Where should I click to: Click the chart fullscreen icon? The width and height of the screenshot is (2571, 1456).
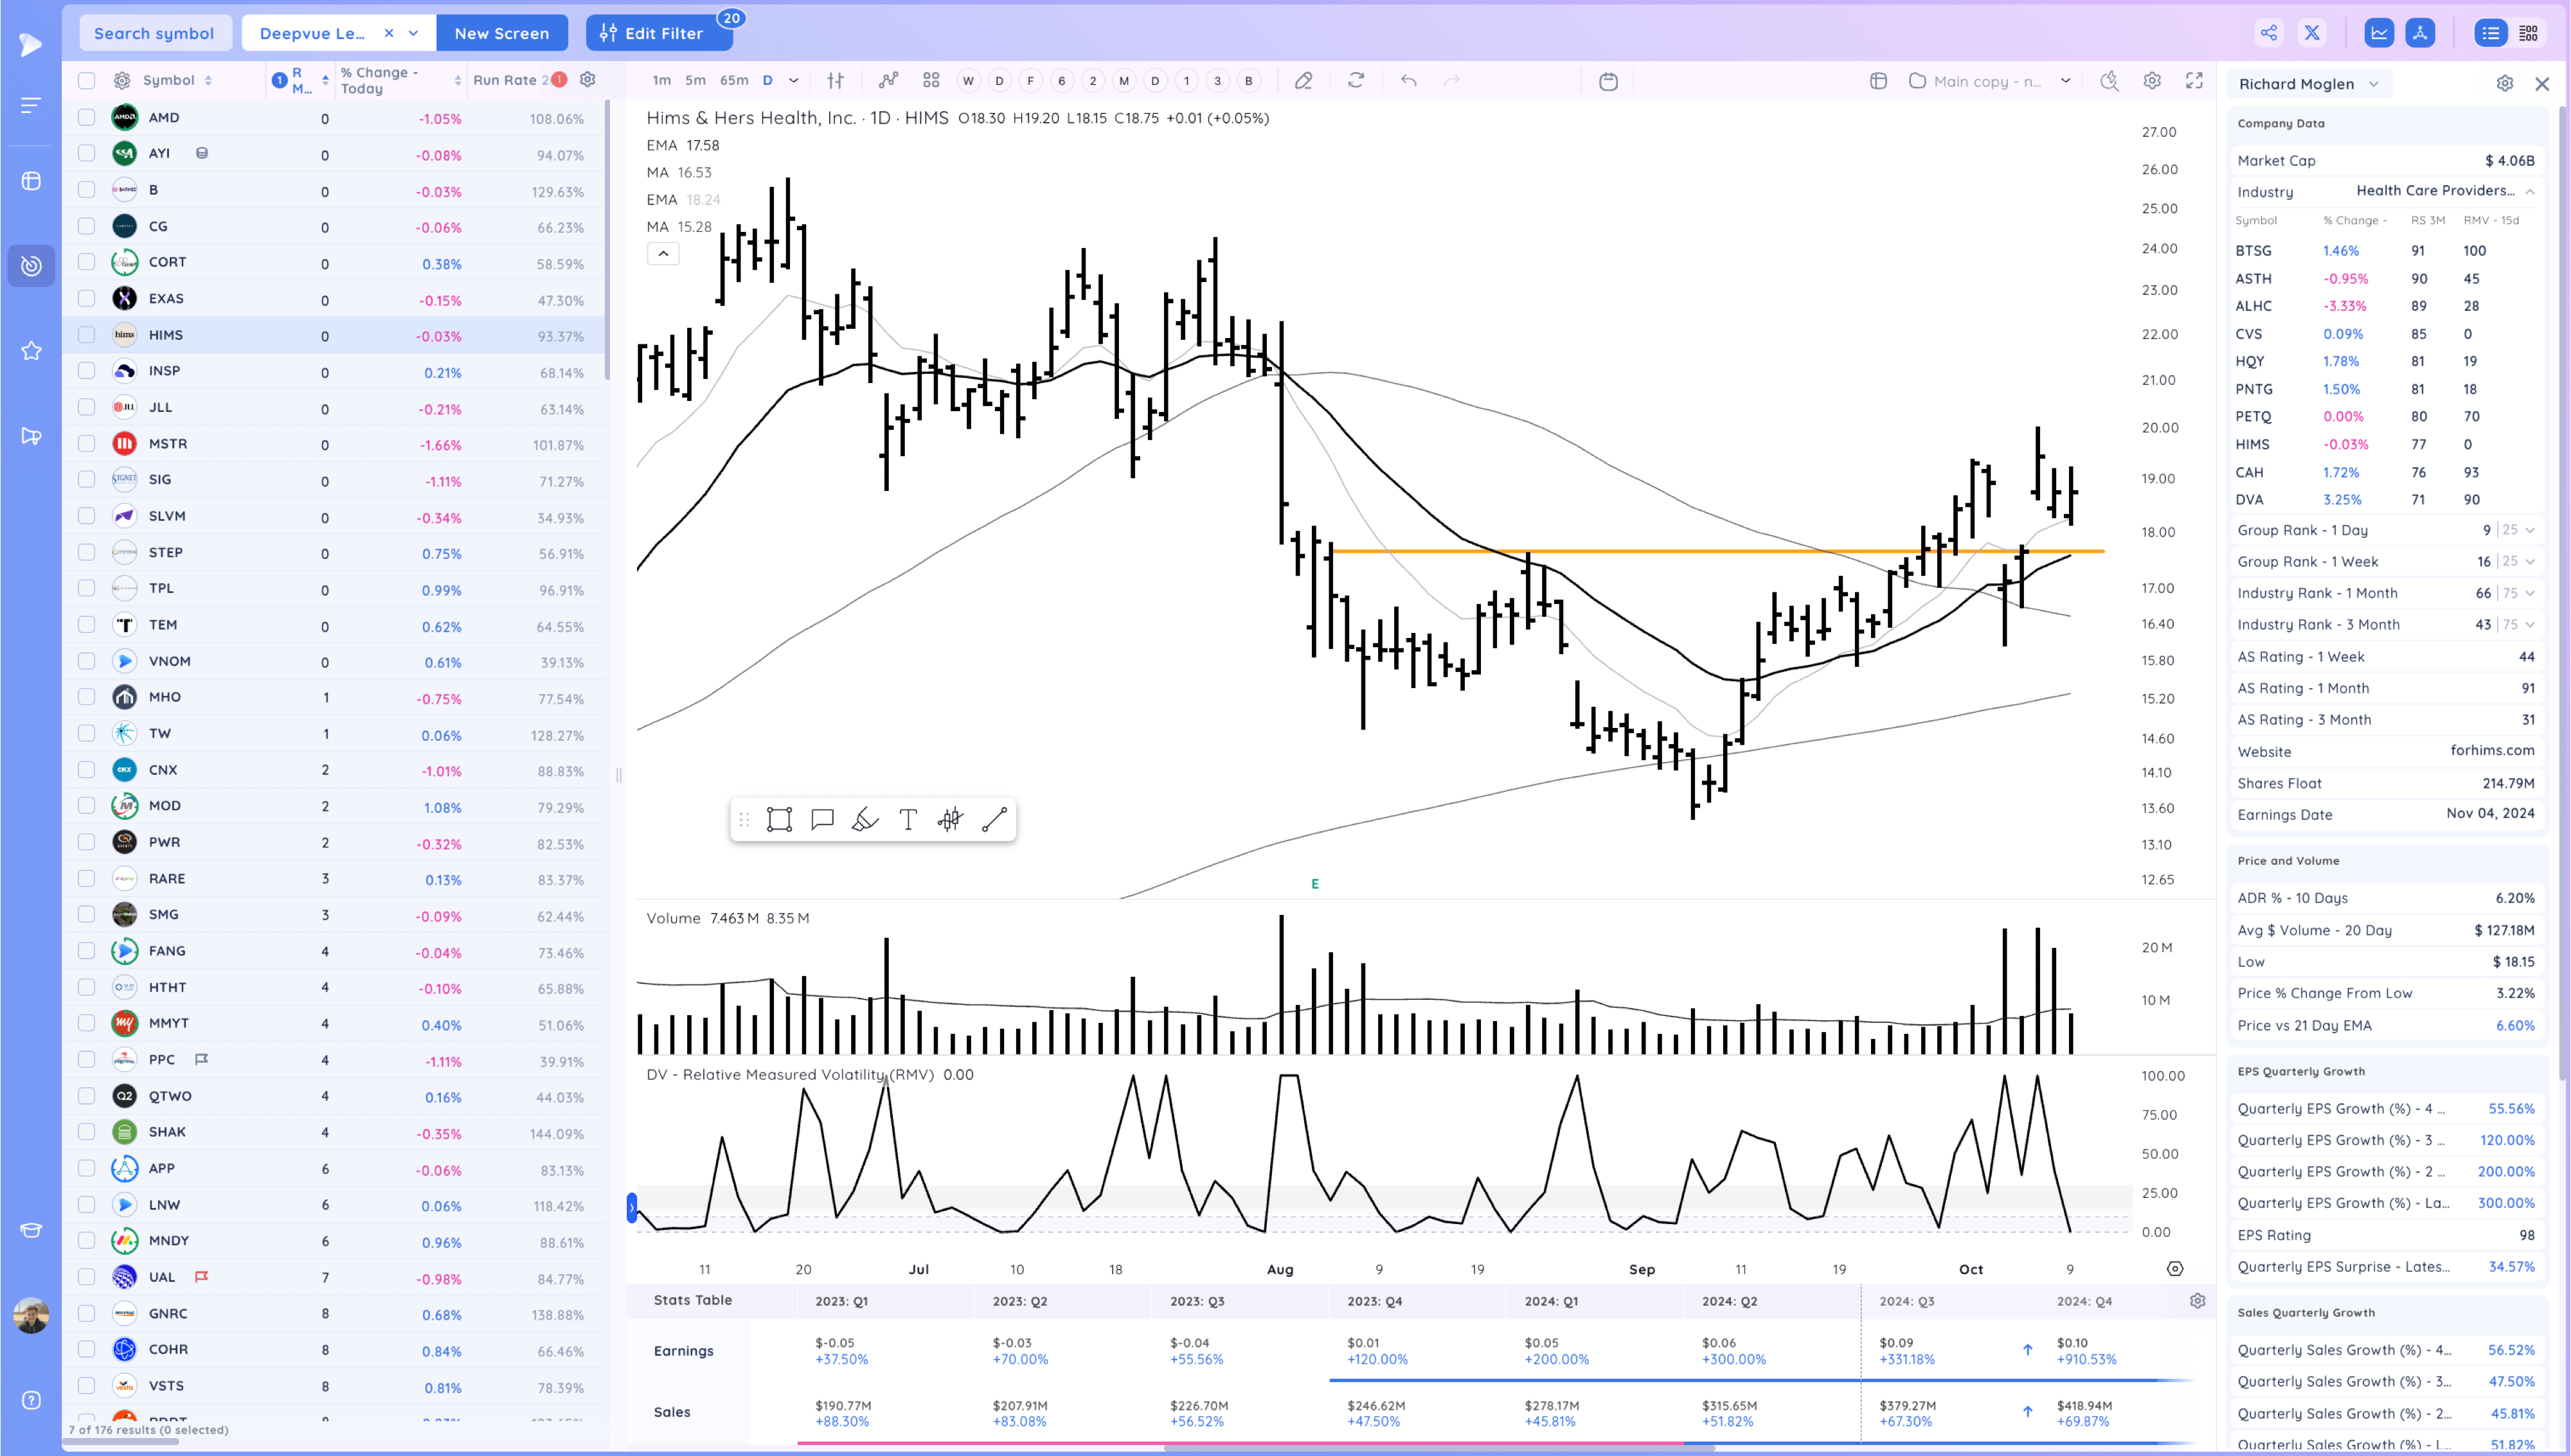point(2194,81)
